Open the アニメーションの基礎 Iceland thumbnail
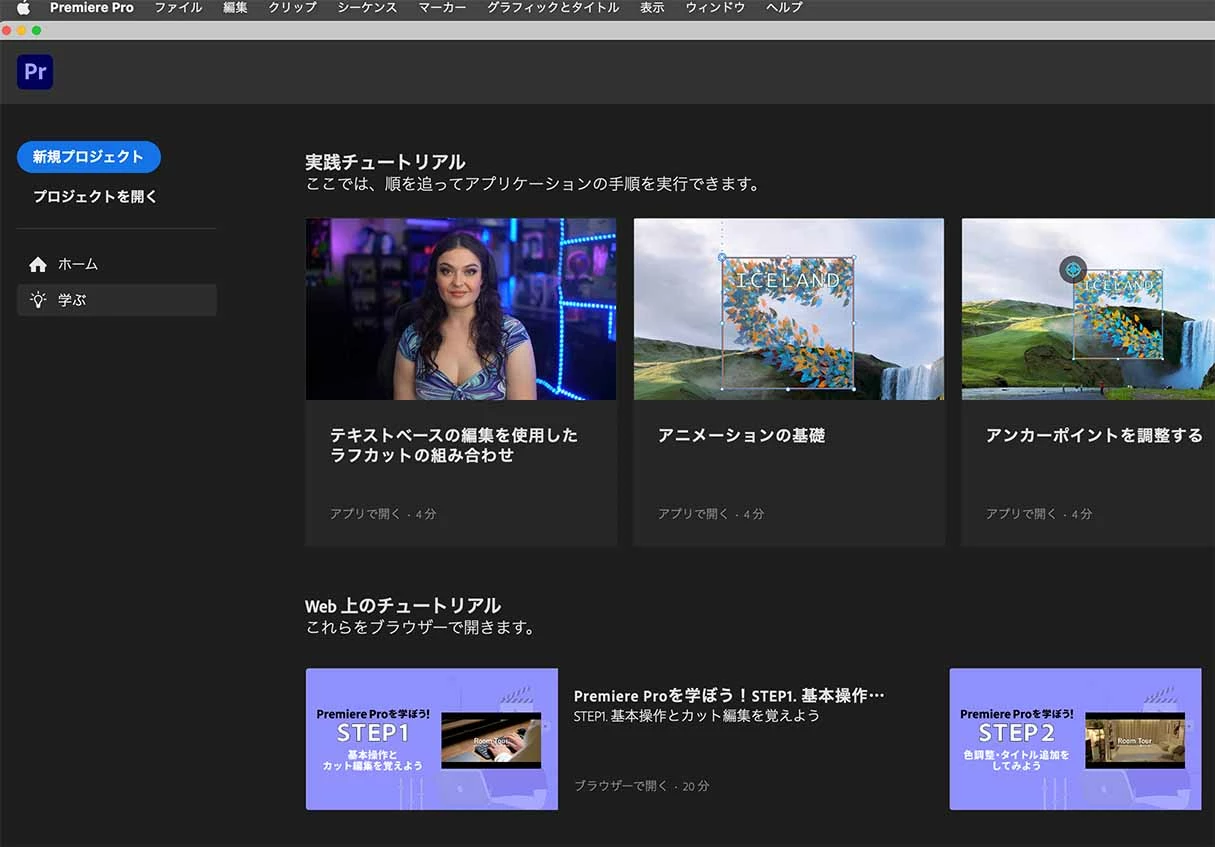This screenshot has height=847, width=1215. pos(789,309)
